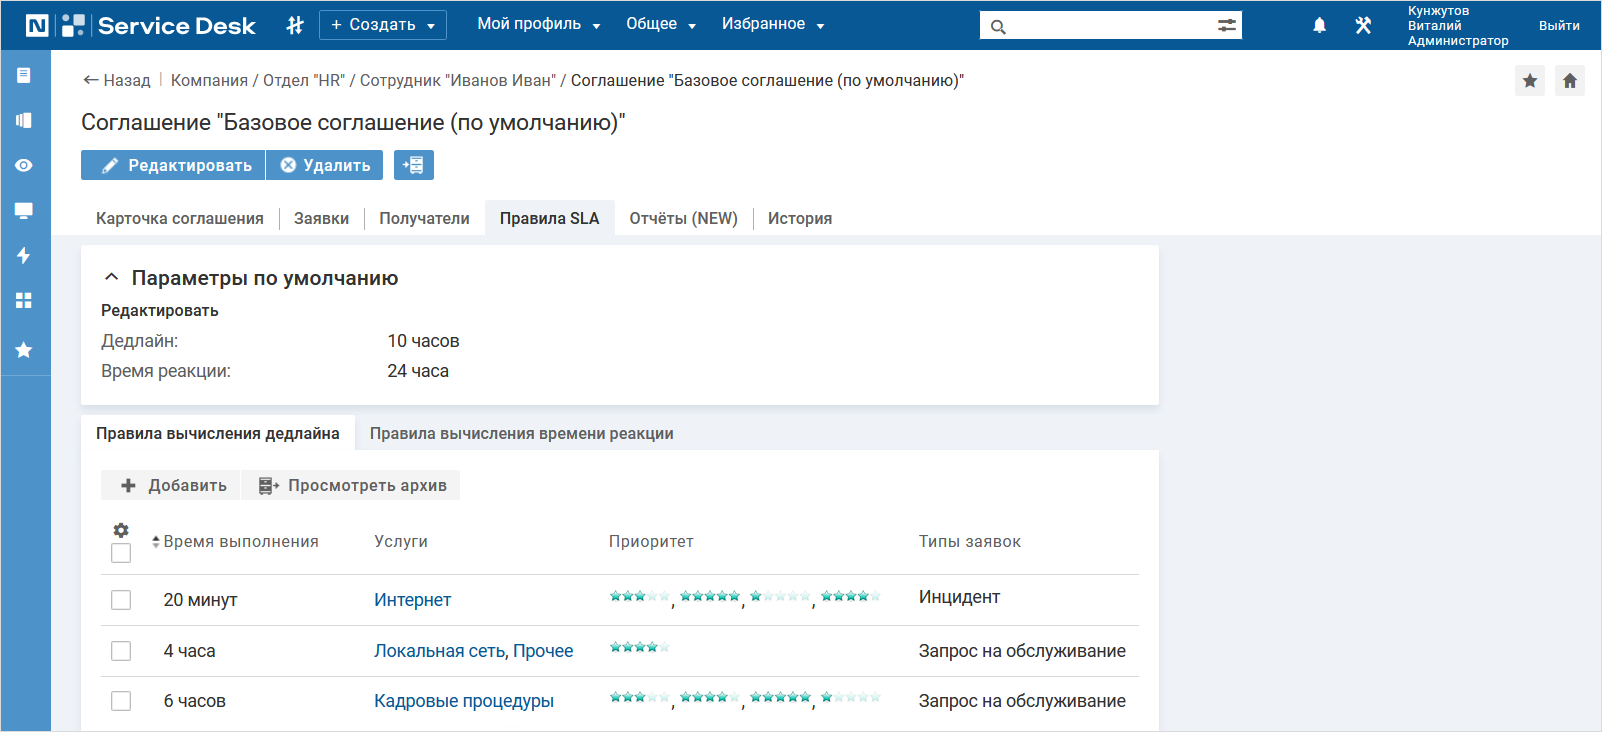
Task: Check the 4 часа row checkbox
Action: (121, 651)
